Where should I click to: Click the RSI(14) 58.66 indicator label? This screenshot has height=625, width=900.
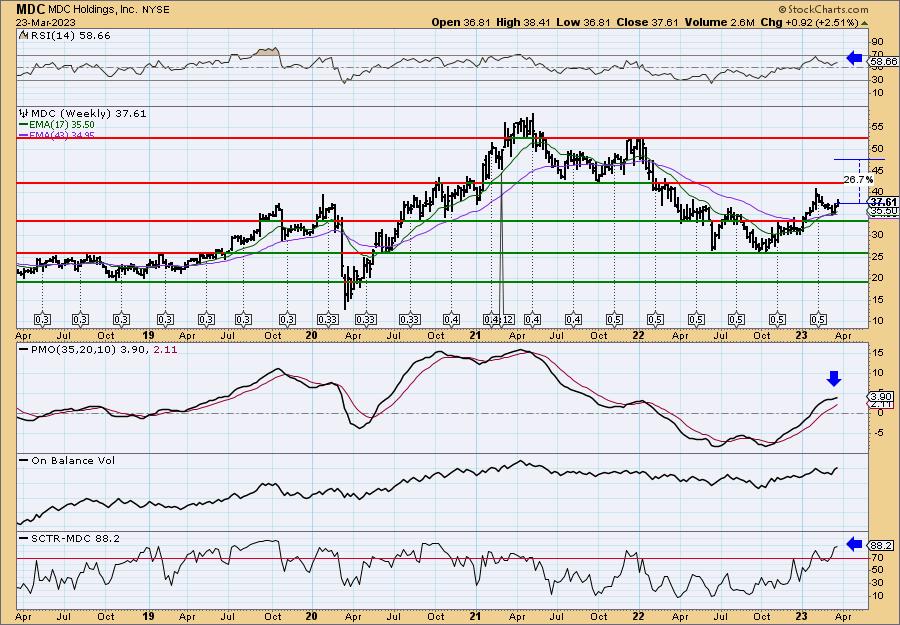click(x=69, y=36)
